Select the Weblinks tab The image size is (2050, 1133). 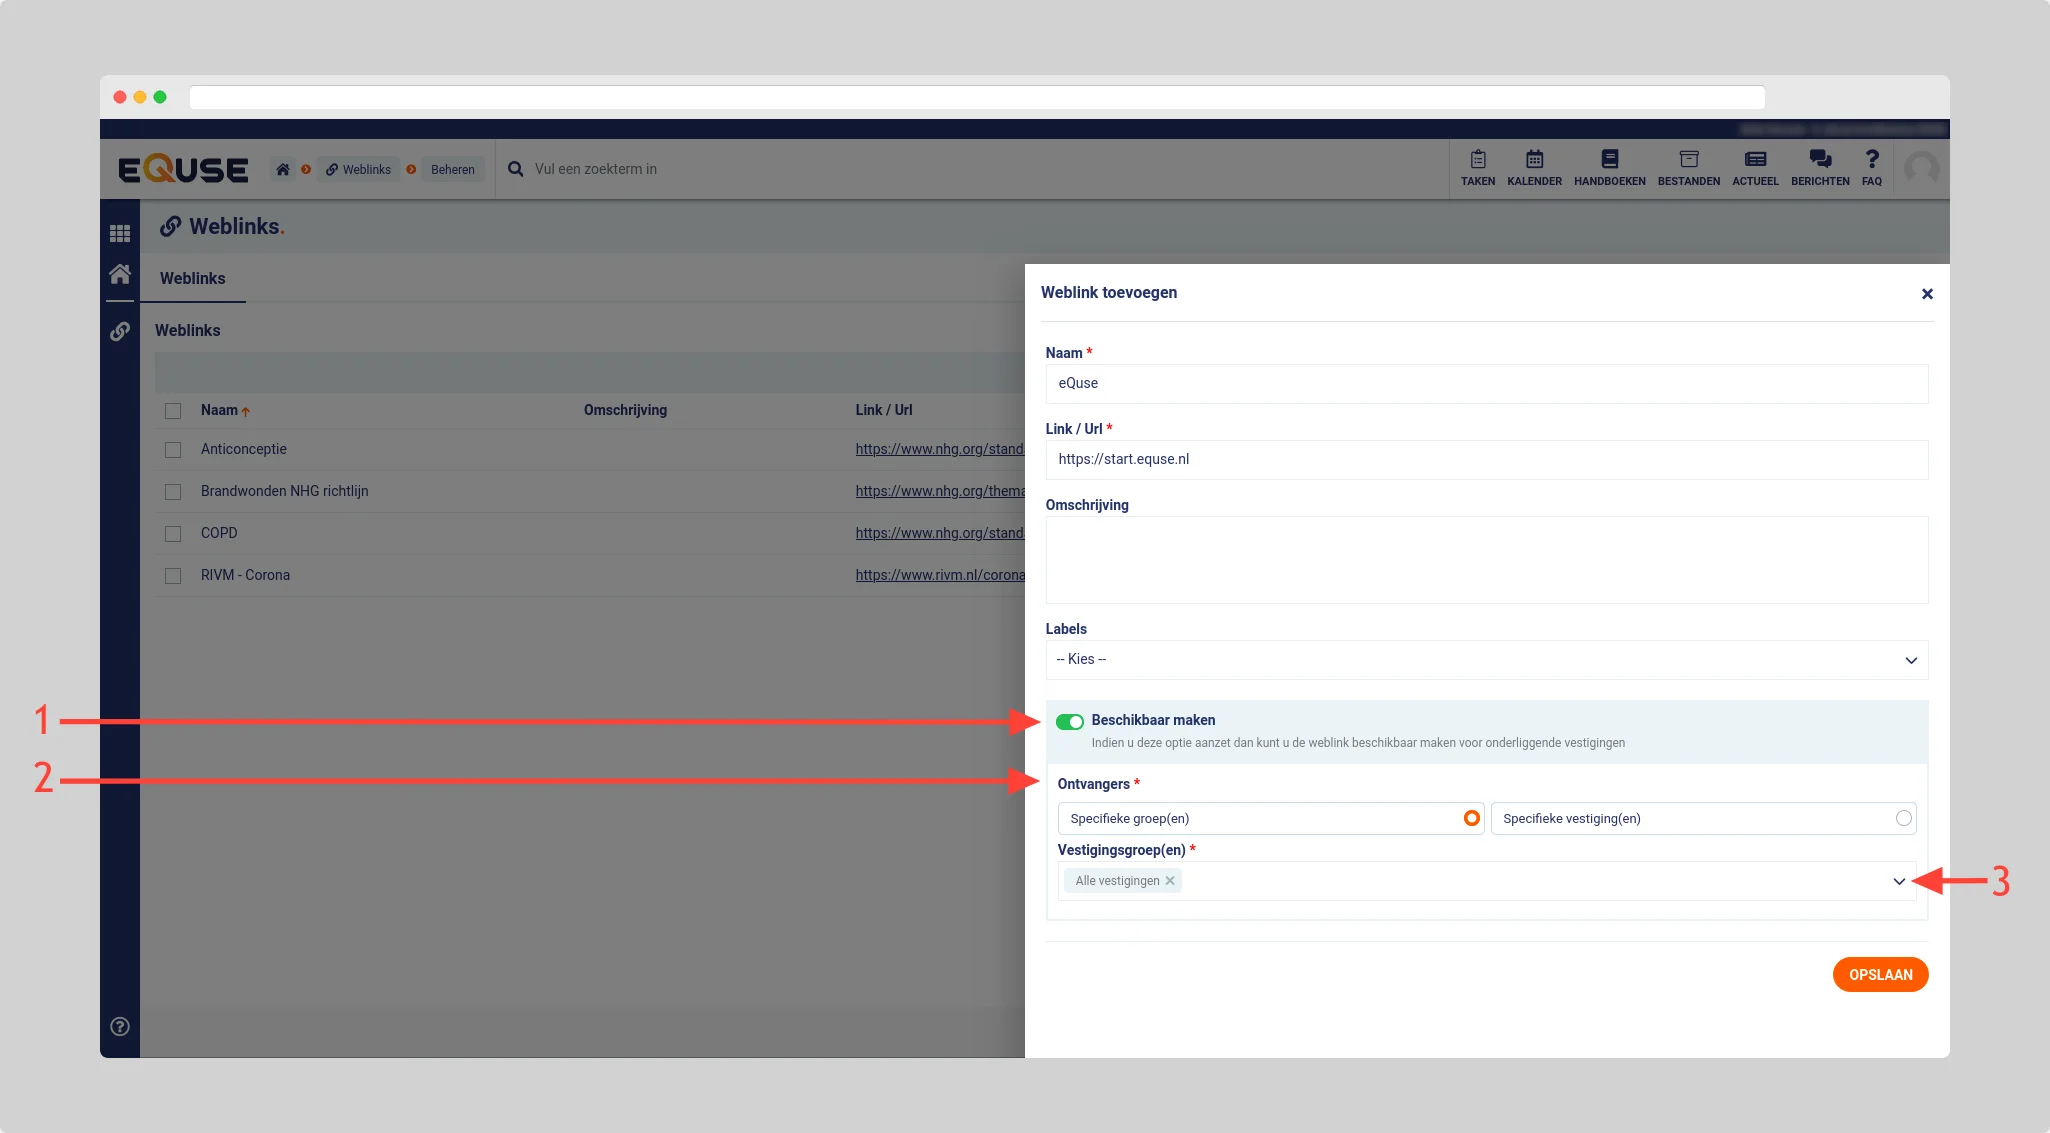pos(193,279)
